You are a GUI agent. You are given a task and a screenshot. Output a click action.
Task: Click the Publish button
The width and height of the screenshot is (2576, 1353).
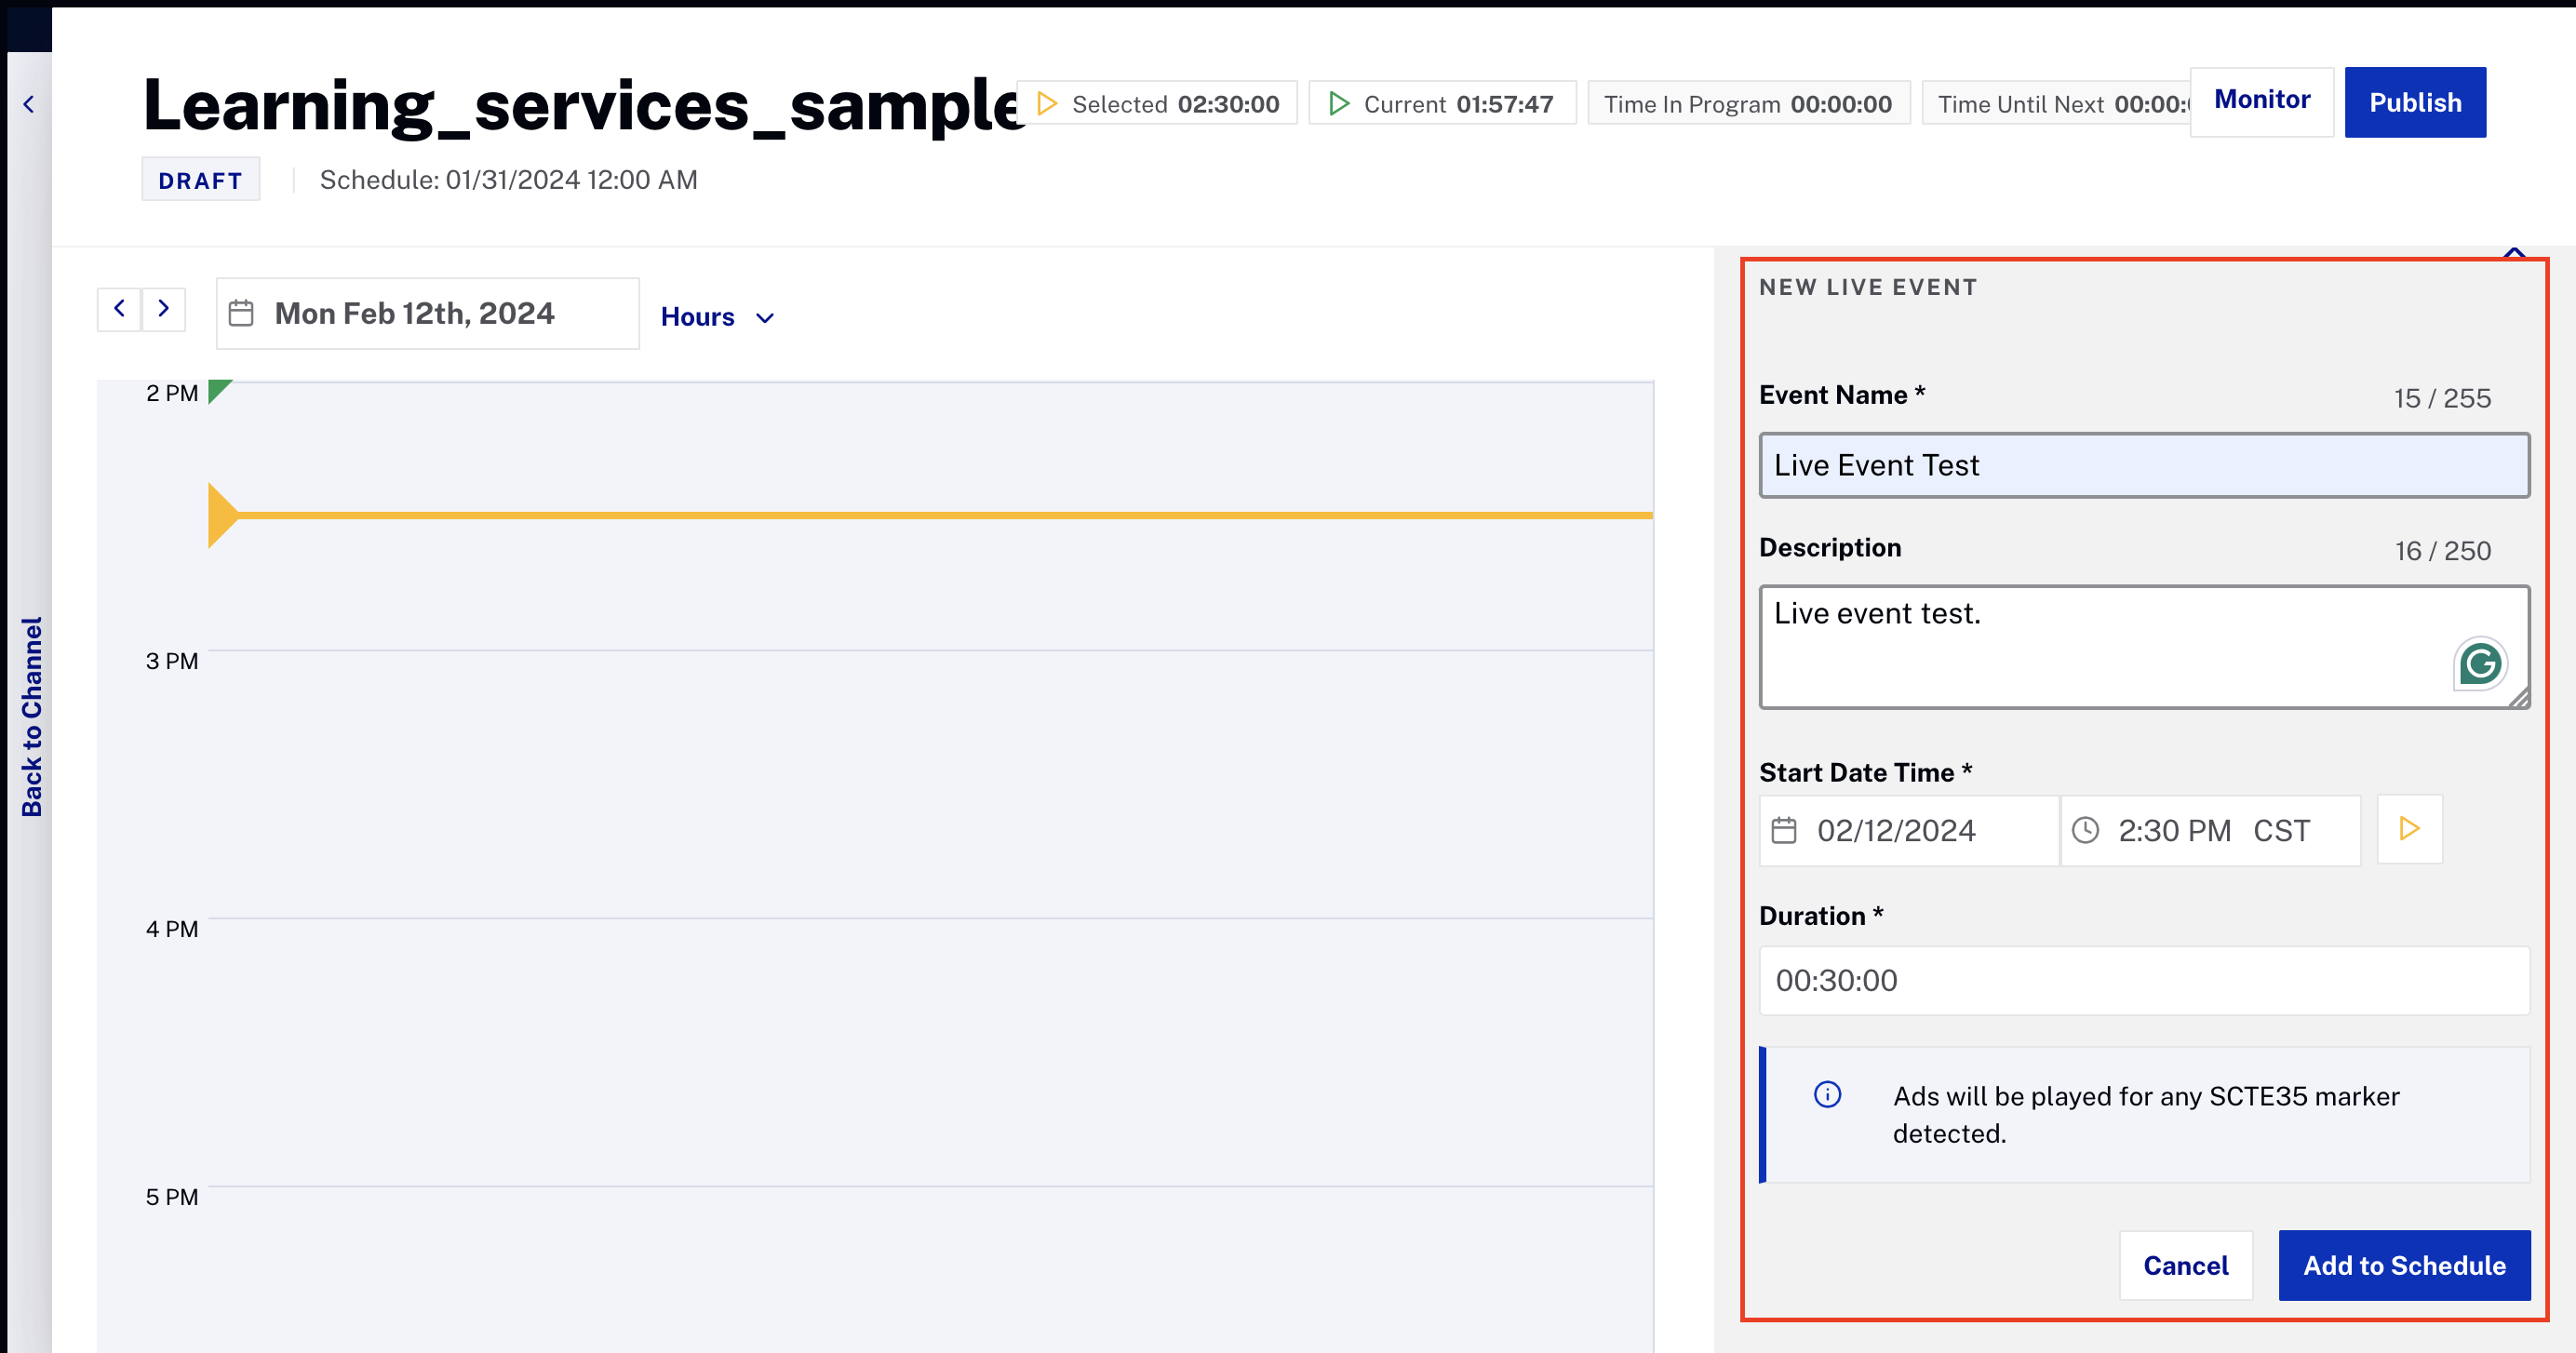2416,102
